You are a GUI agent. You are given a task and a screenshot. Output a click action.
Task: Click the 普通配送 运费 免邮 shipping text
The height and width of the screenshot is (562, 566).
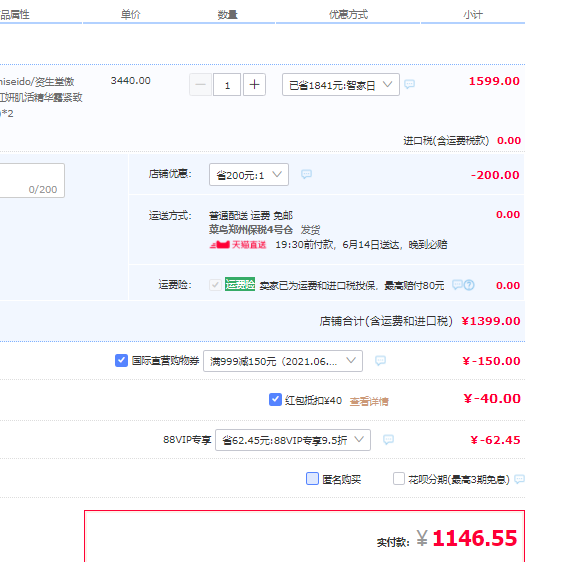coord(251,215)
